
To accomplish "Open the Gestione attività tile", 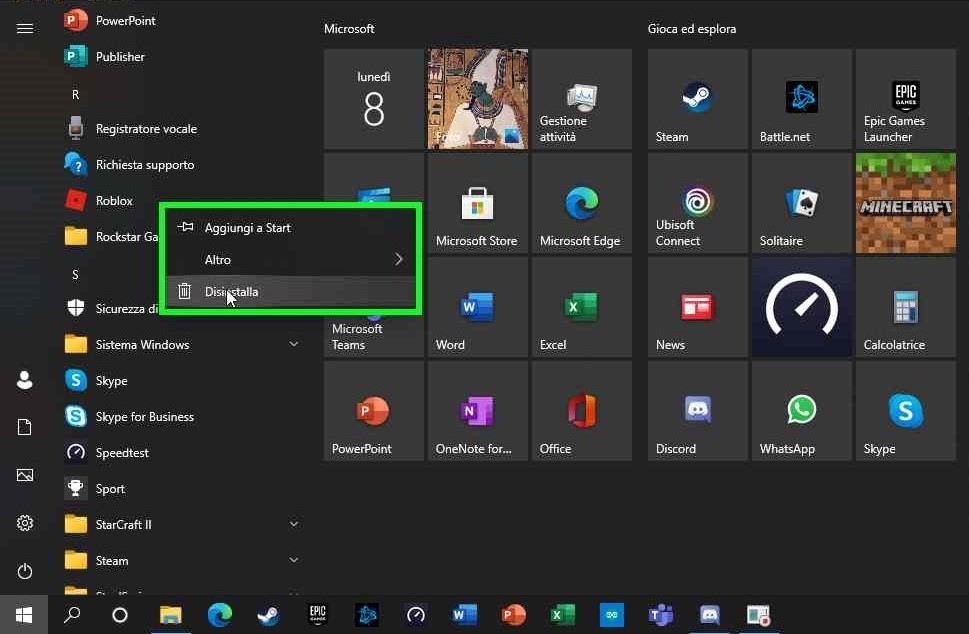I will [x=582, y=99].
